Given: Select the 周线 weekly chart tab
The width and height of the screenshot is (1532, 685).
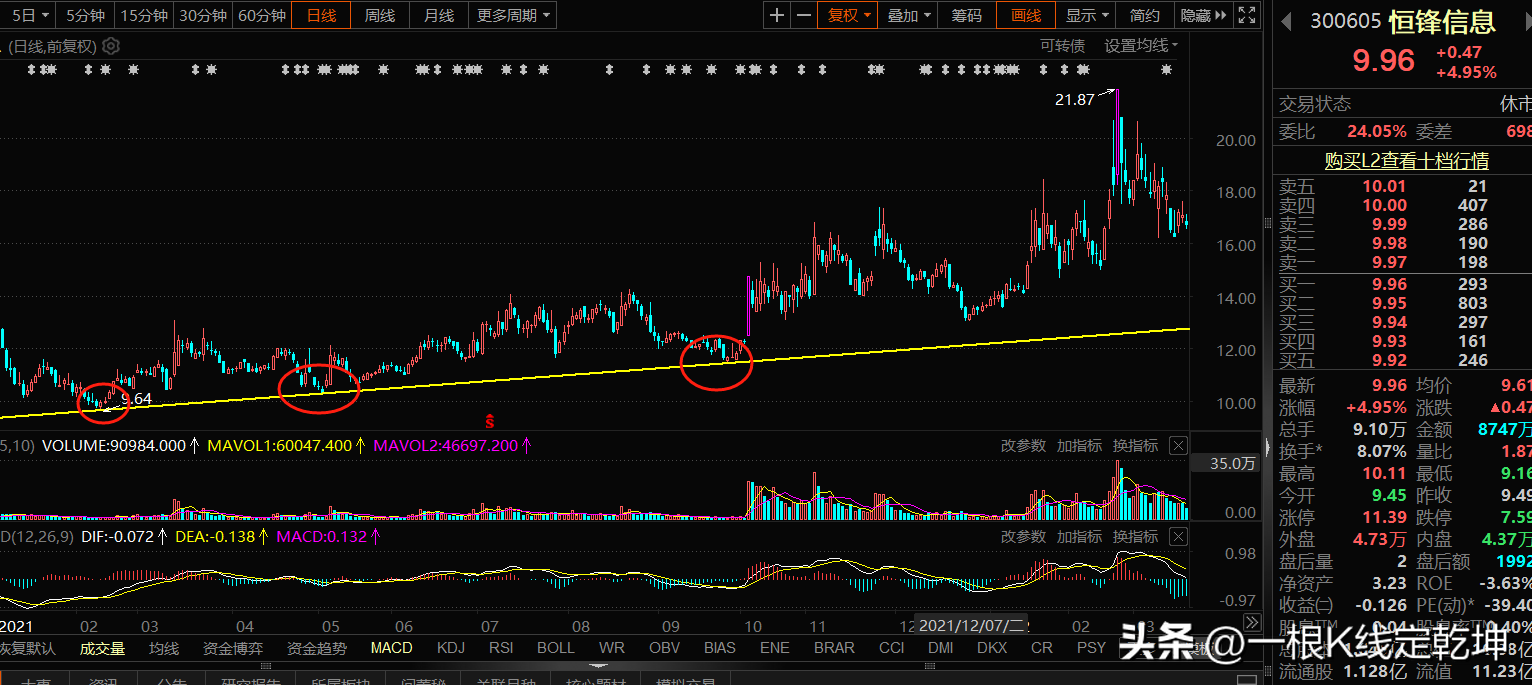Looking at the screenshot, I should coord(380,15).
